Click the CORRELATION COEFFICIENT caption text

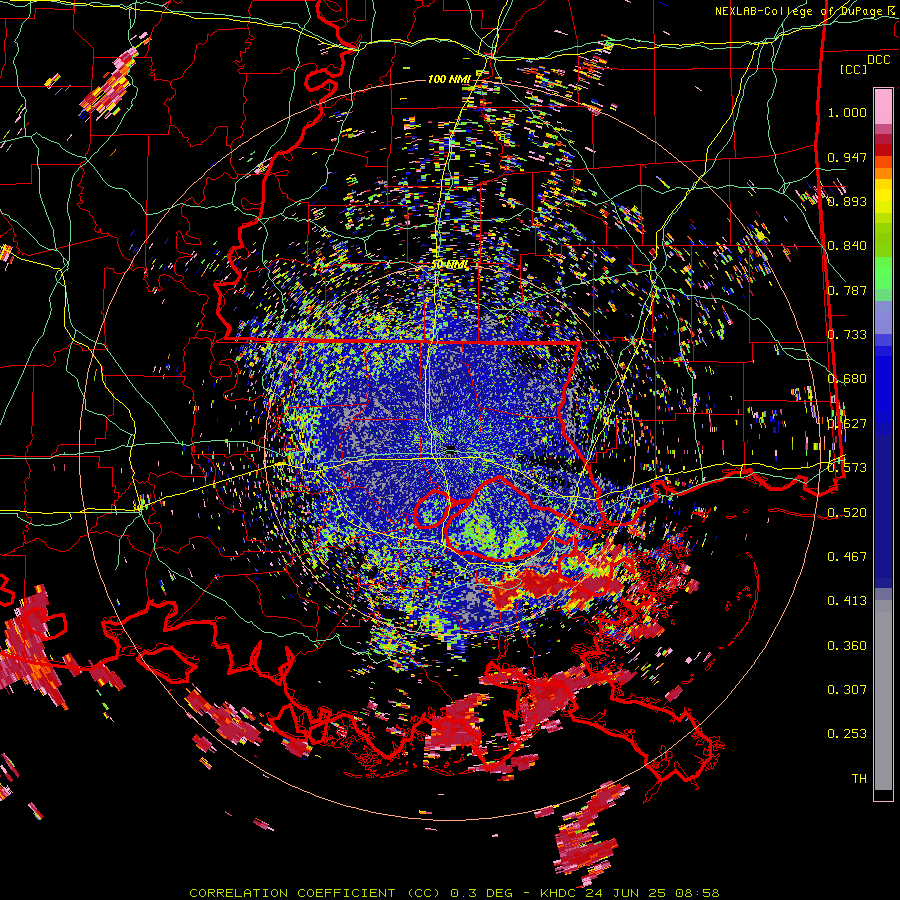click(x=292, y=893)
